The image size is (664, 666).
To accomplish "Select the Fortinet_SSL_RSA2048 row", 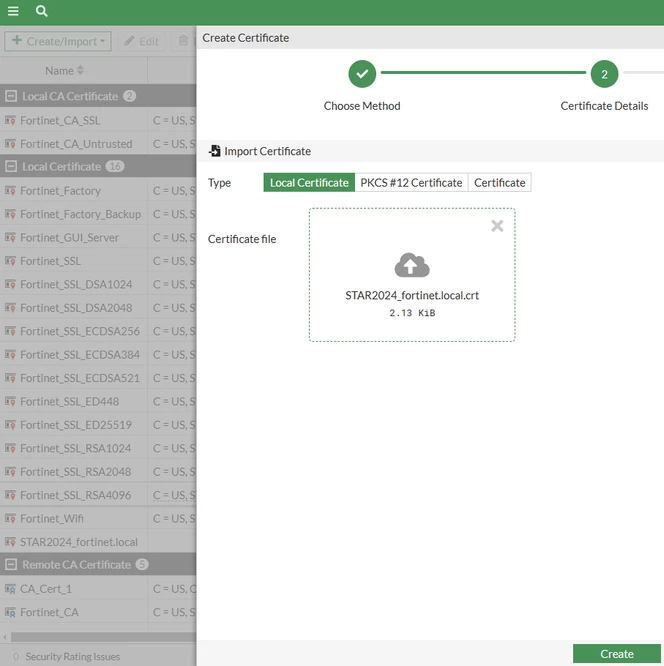I will 98,471.
